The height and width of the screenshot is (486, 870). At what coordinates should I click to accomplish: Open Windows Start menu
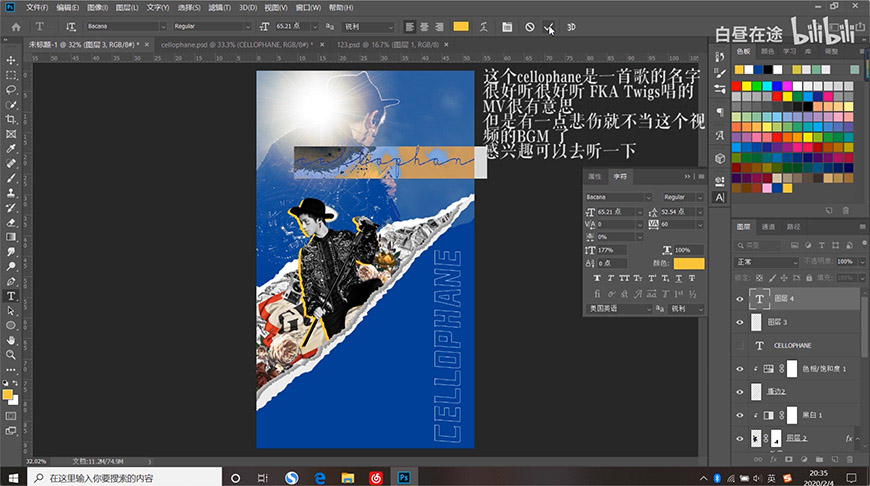pyautogui.click(x=13, y=478)
